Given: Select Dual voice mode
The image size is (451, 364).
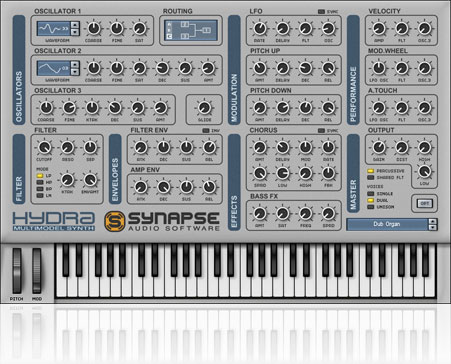Looking at the screenshot, I should tap(370, 200).
